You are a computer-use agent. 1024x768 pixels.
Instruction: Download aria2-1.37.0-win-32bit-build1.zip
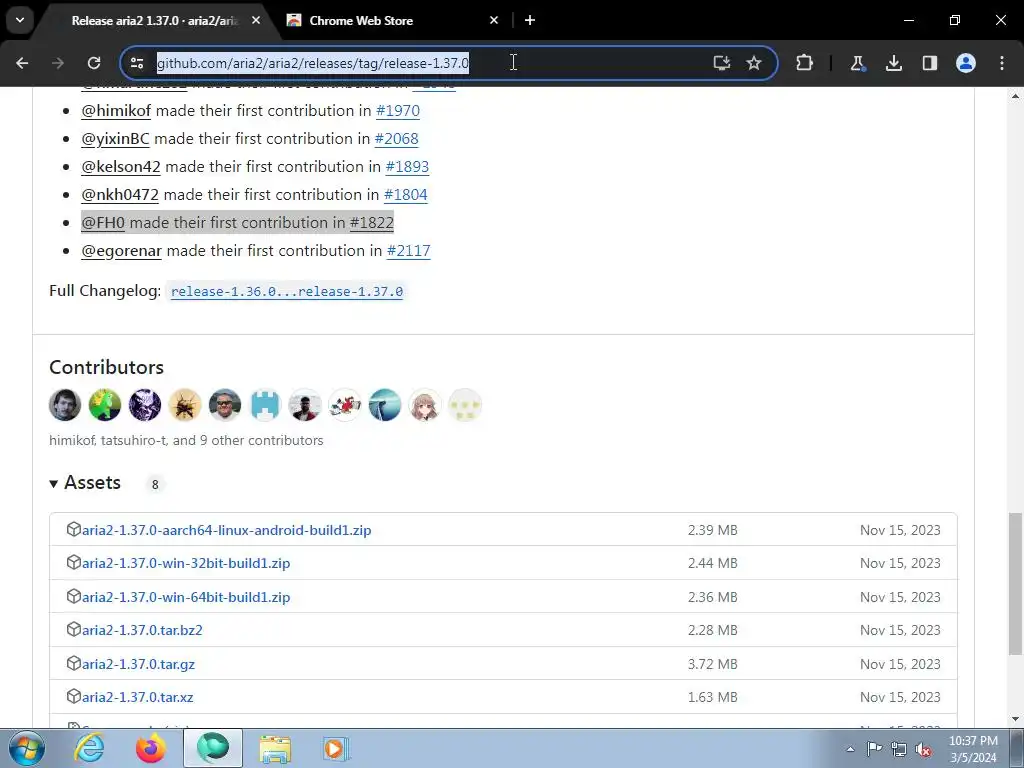(186, 563)
